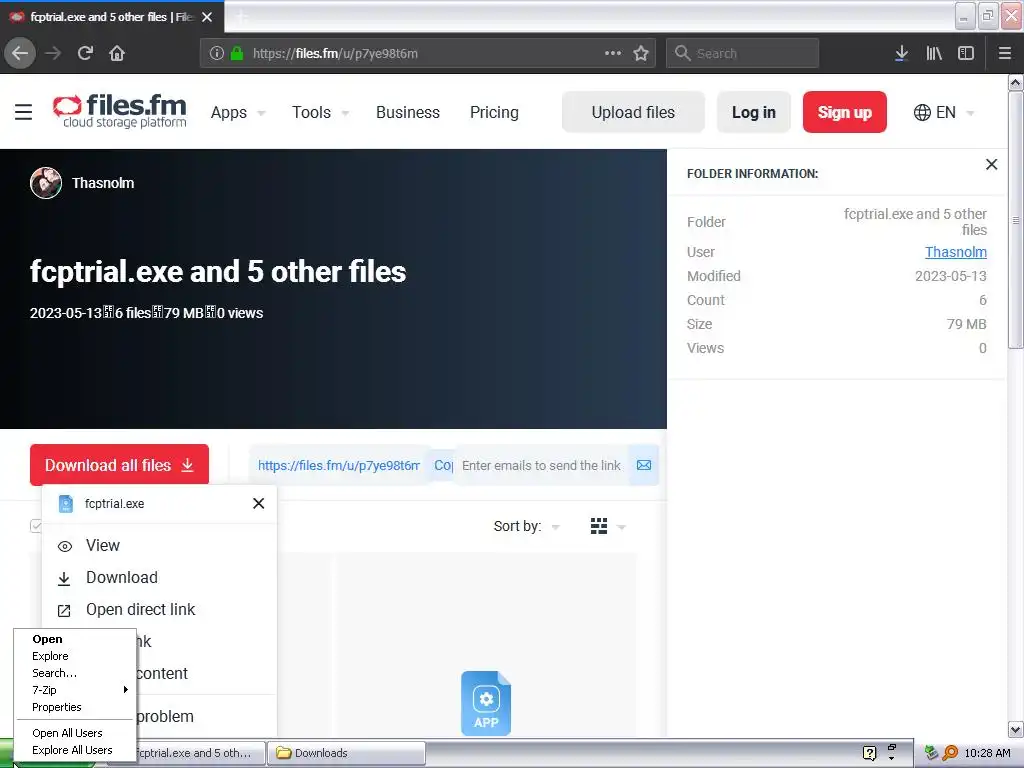
Task: Click the envelope send-link icon
Action: (x=644, y=465)
